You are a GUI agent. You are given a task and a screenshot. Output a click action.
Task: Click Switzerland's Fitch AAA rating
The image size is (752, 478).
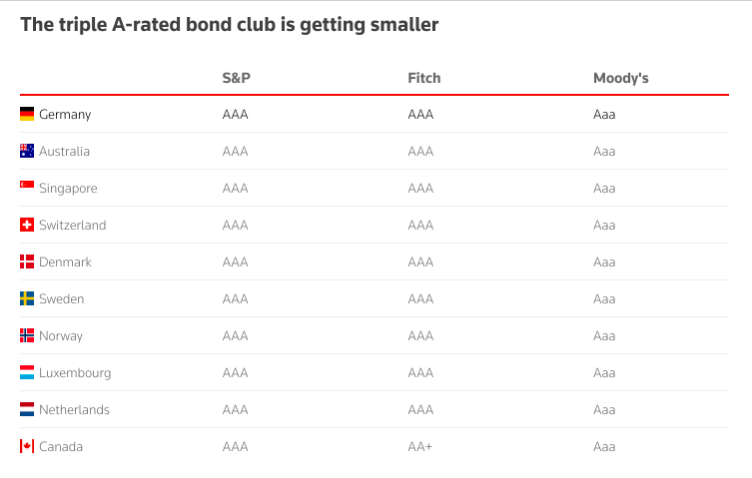click(421, 225)
